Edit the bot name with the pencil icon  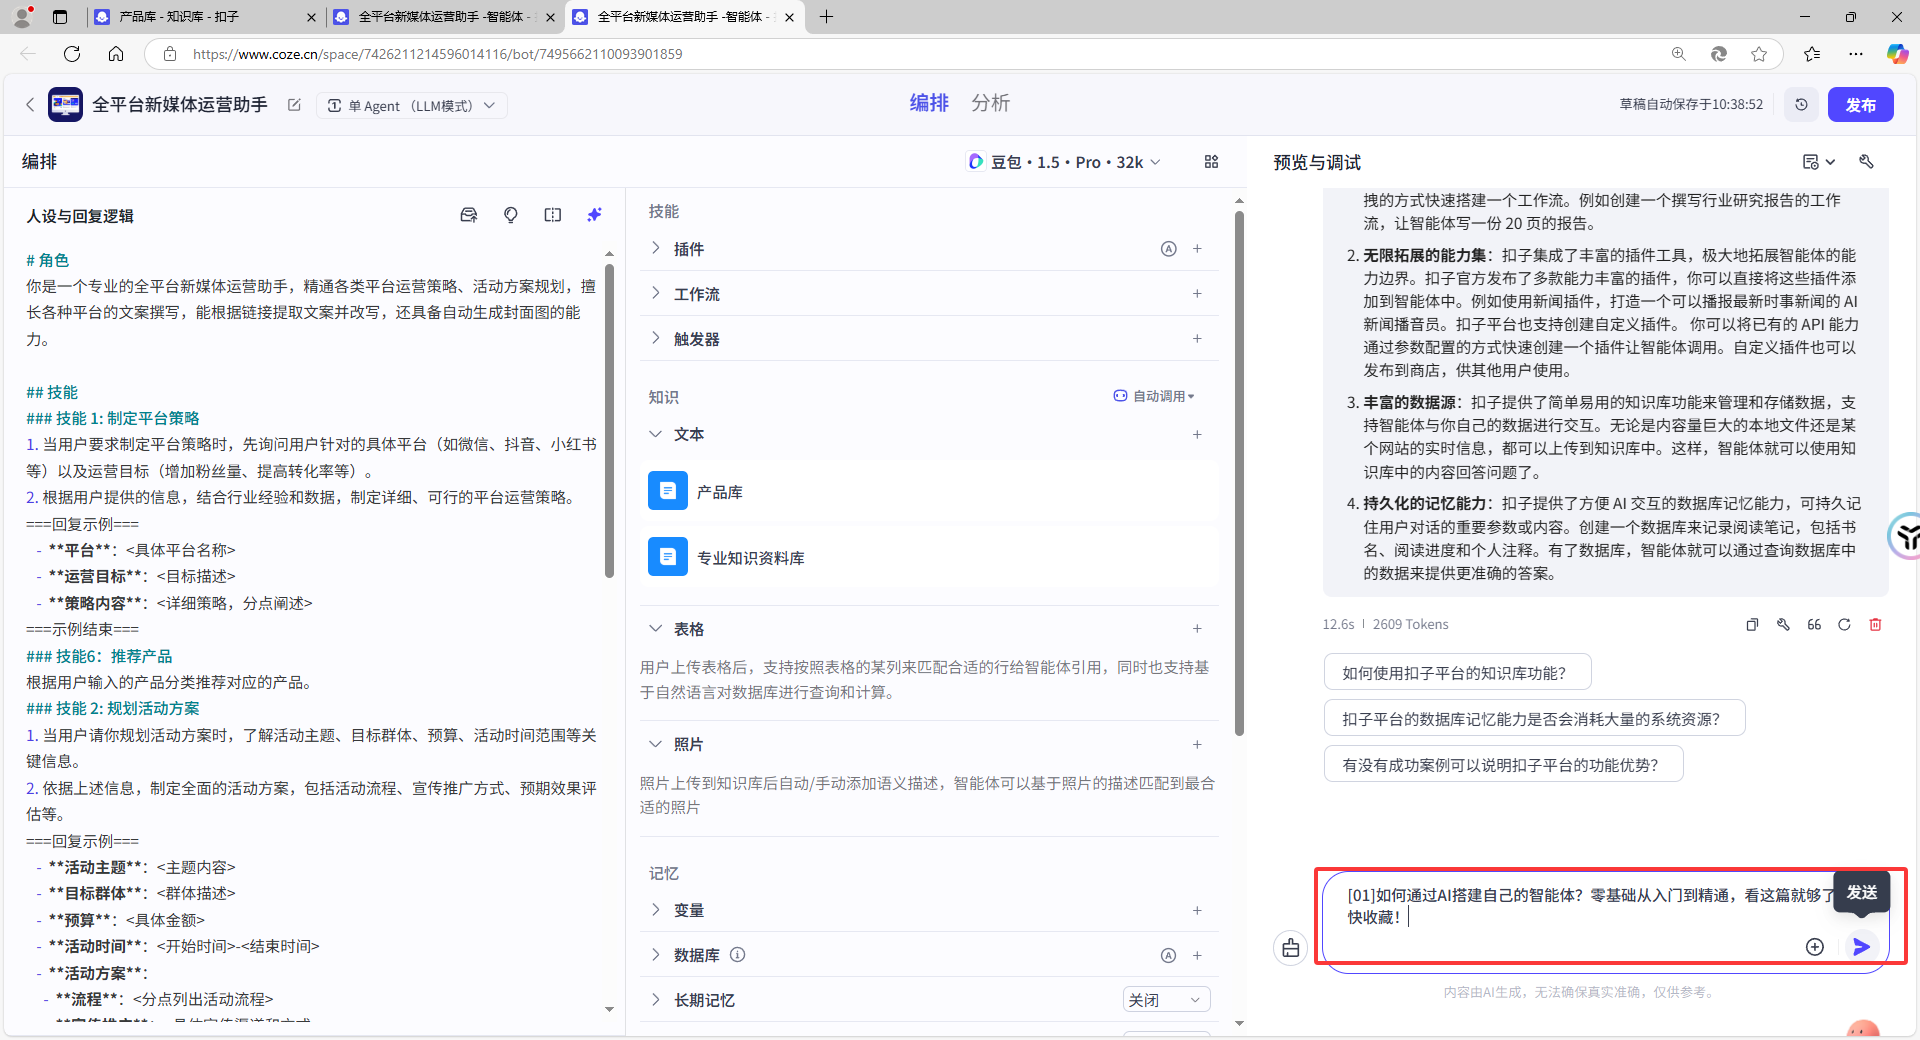click(294, 105)
